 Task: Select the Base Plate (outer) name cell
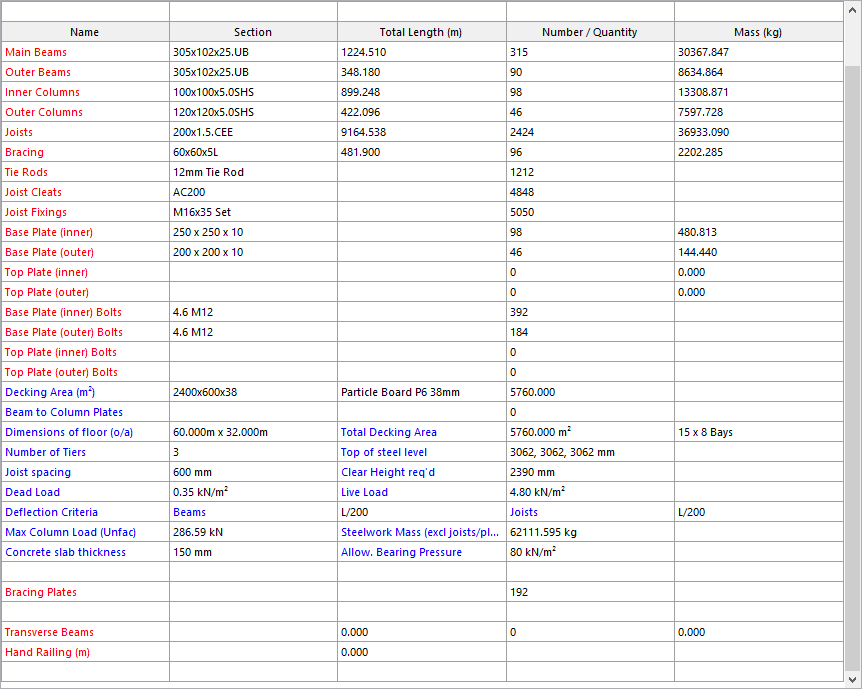85,252
